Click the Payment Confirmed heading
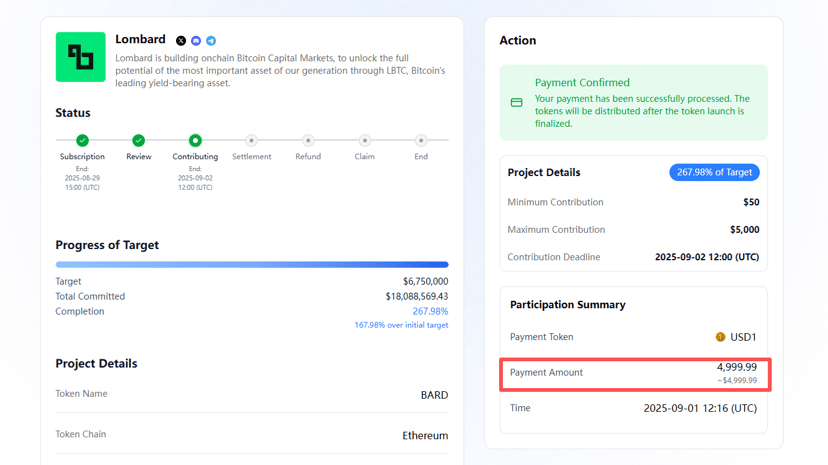The width and height of the screenshot is (828, 465). (582, 83)
